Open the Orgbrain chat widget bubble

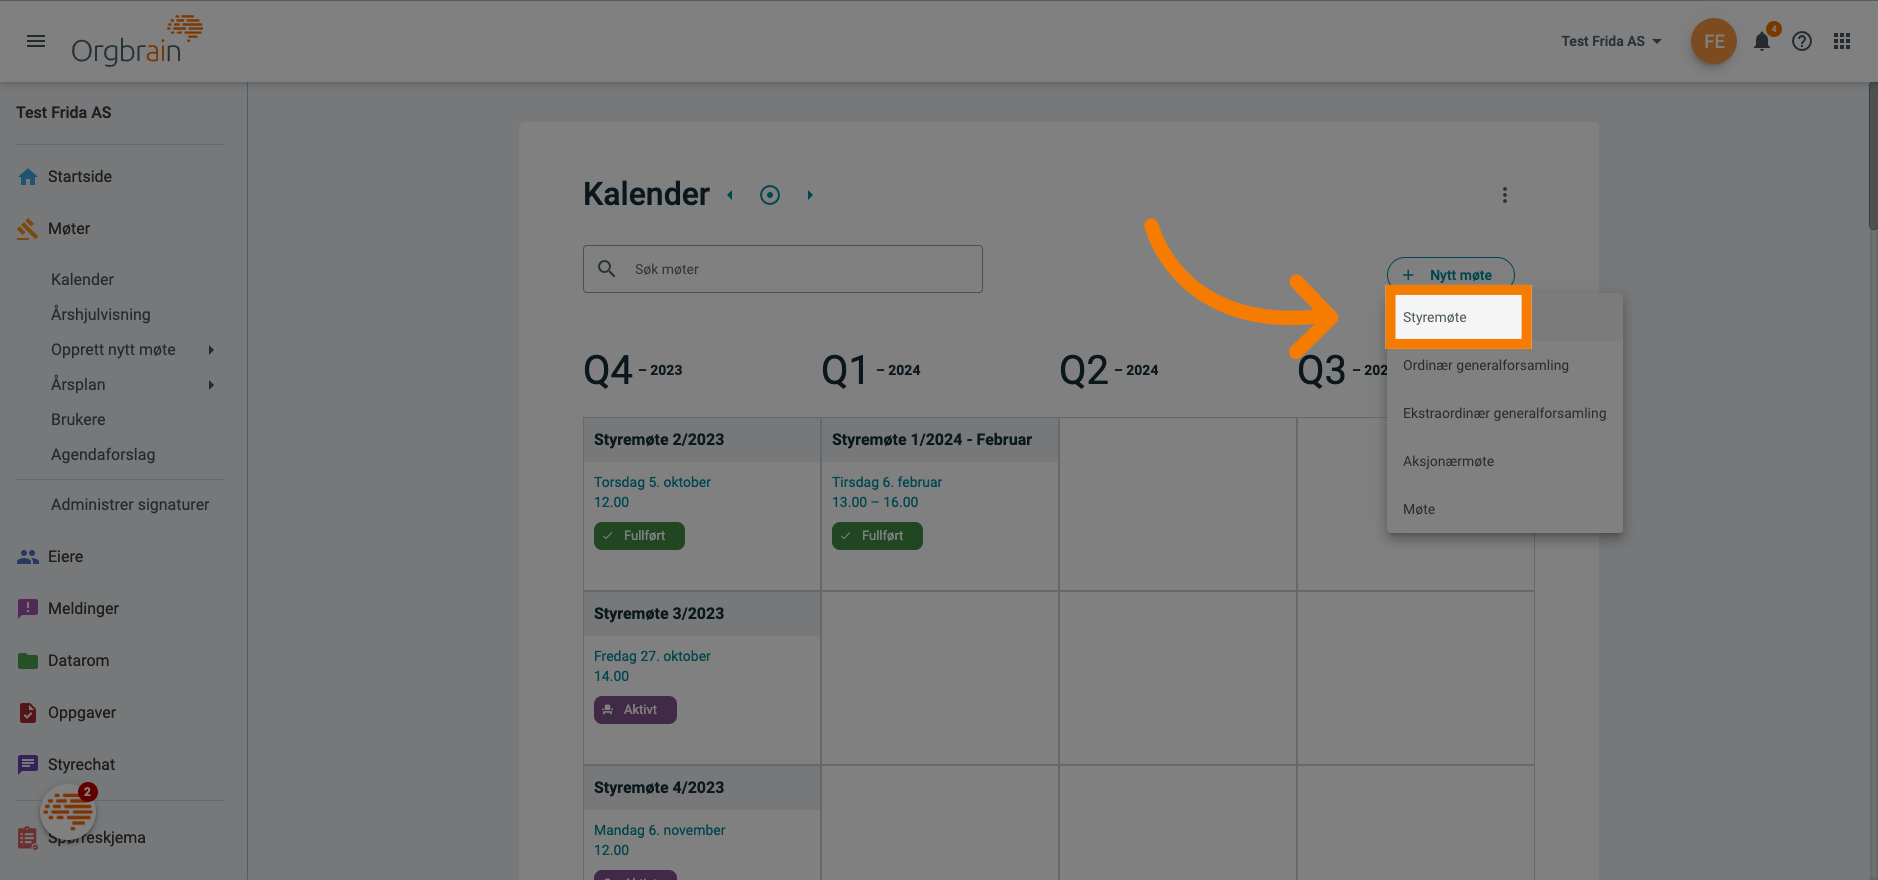(68, 810)
